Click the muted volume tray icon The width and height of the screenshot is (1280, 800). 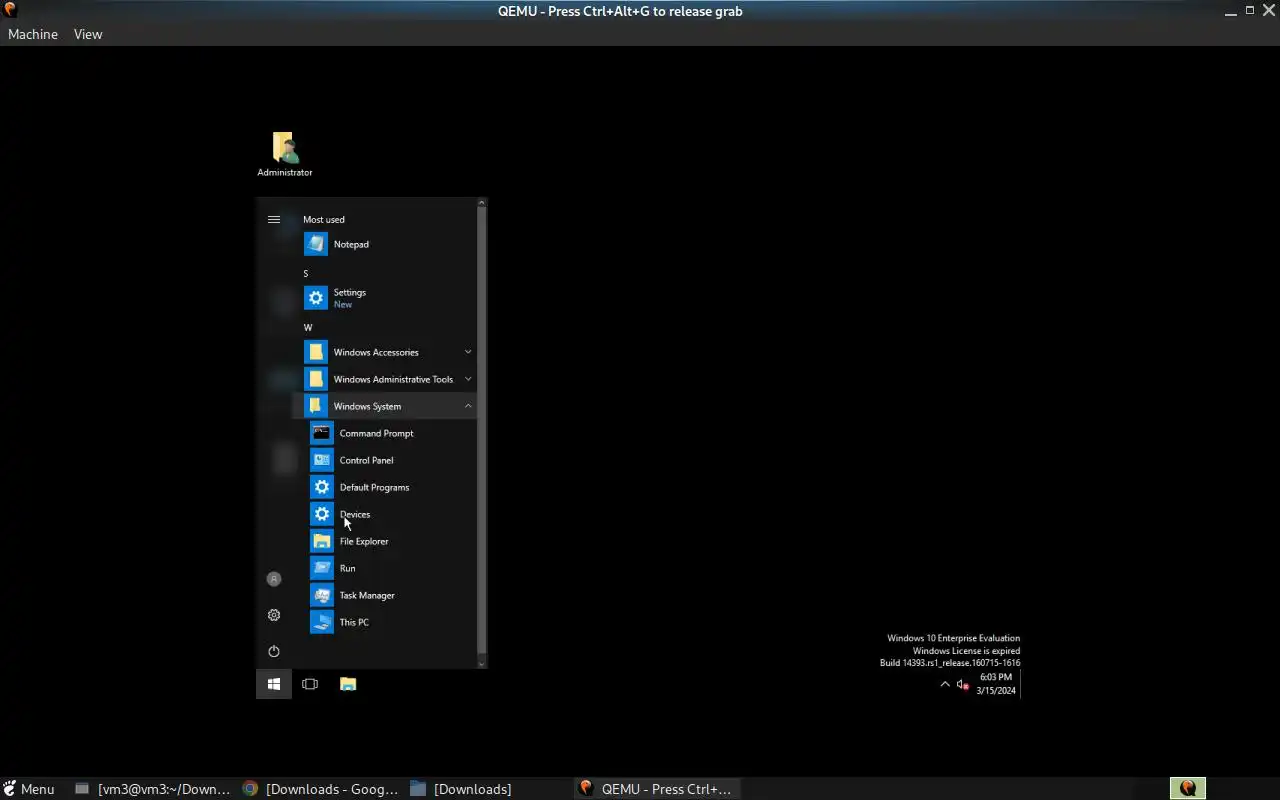click(x=962, y=685)
